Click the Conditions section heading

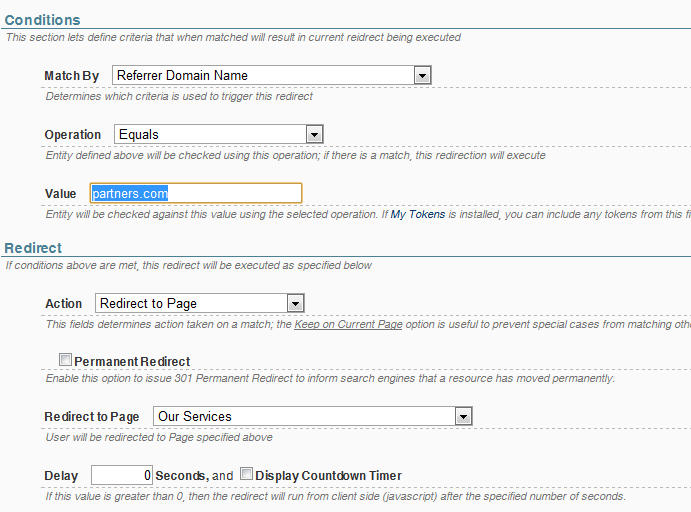point(42,20)
